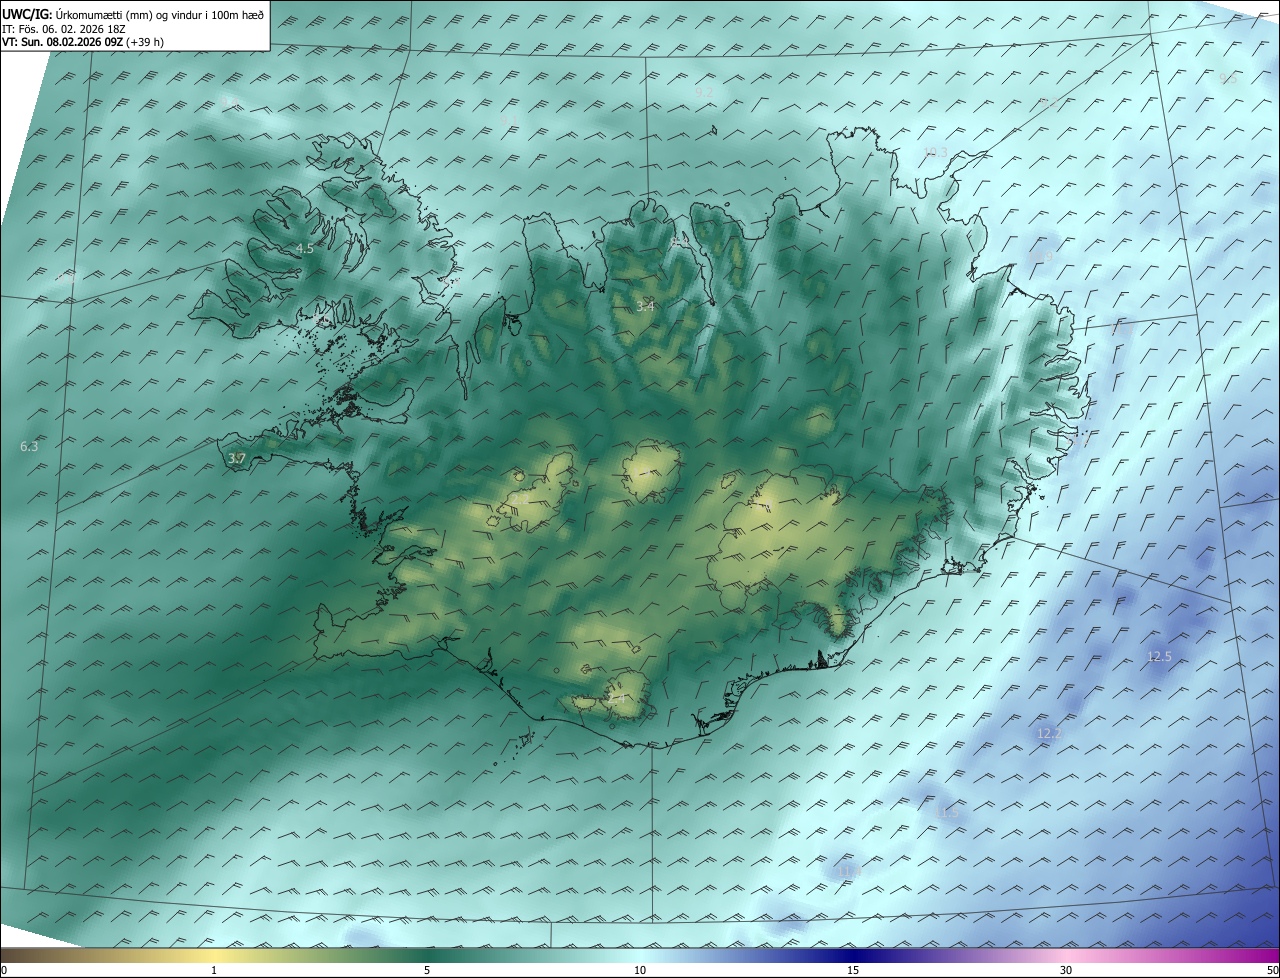Click the color scale tick labeled 30
The width and height of the screenshot is (1280, 978).
[x=1066, y=970]
